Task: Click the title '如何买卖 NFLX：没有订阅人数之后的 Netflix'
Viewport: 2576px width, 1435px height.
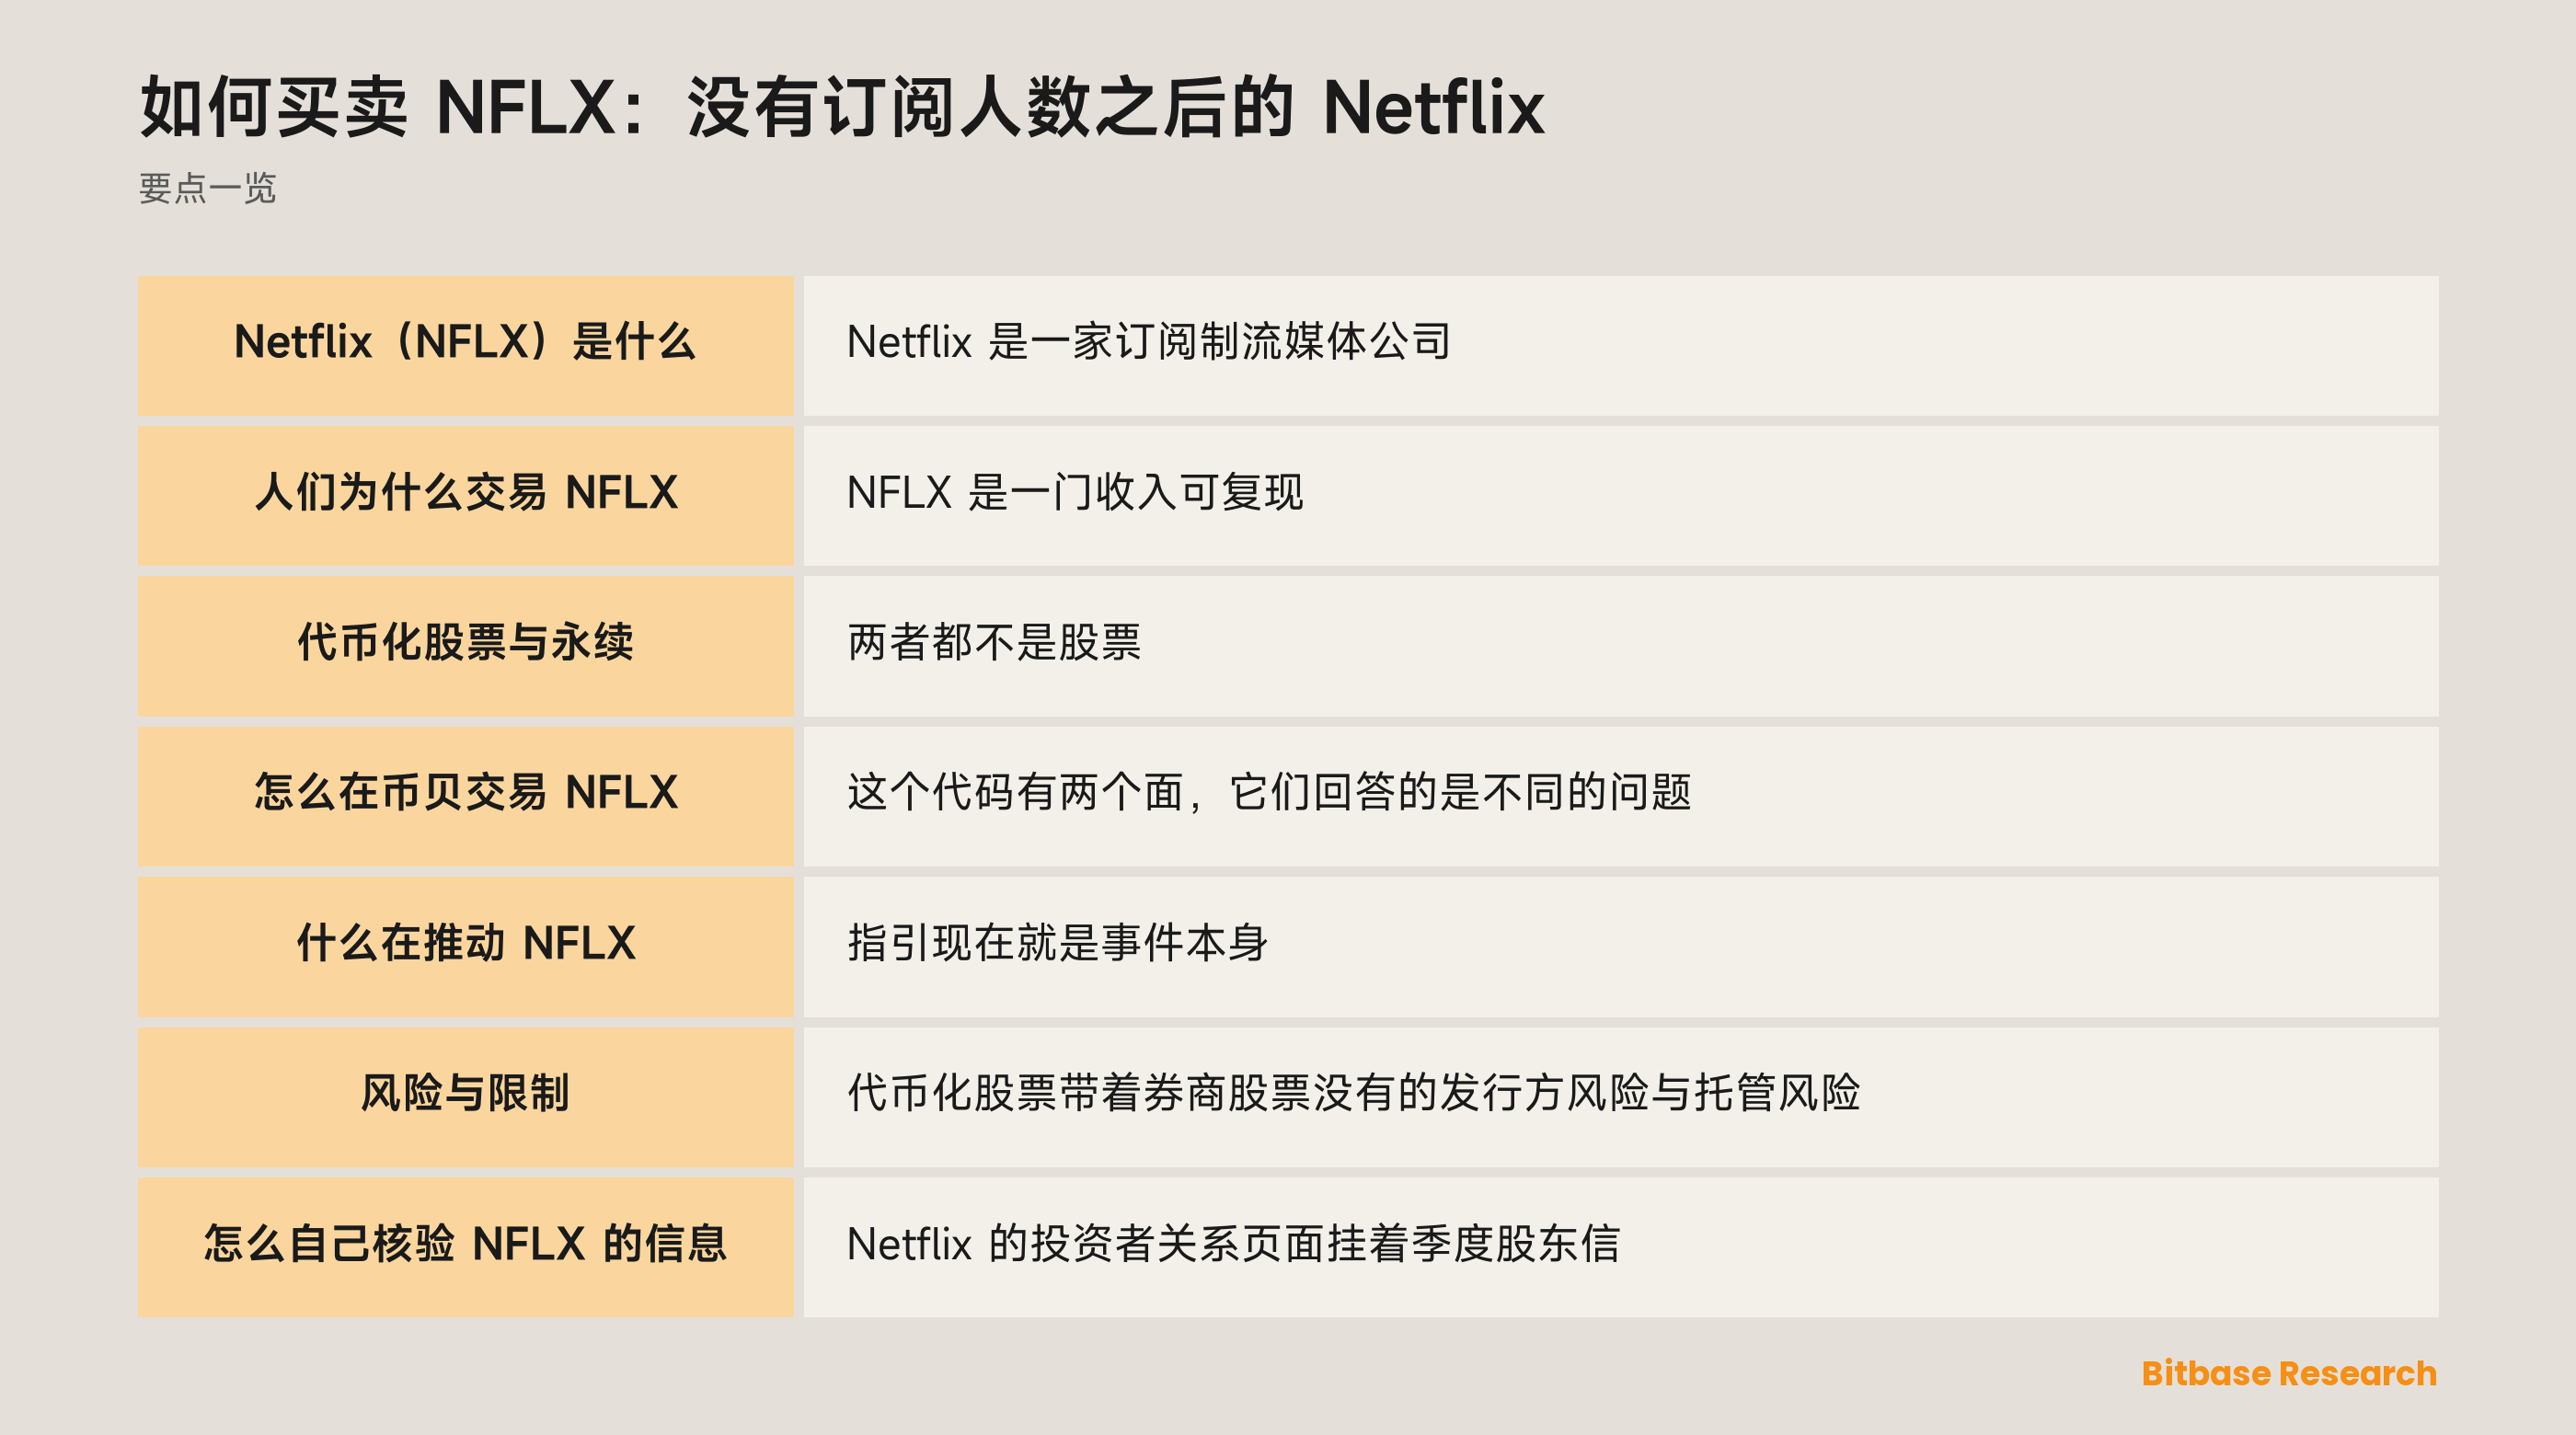Action: [x=842, y=107]
